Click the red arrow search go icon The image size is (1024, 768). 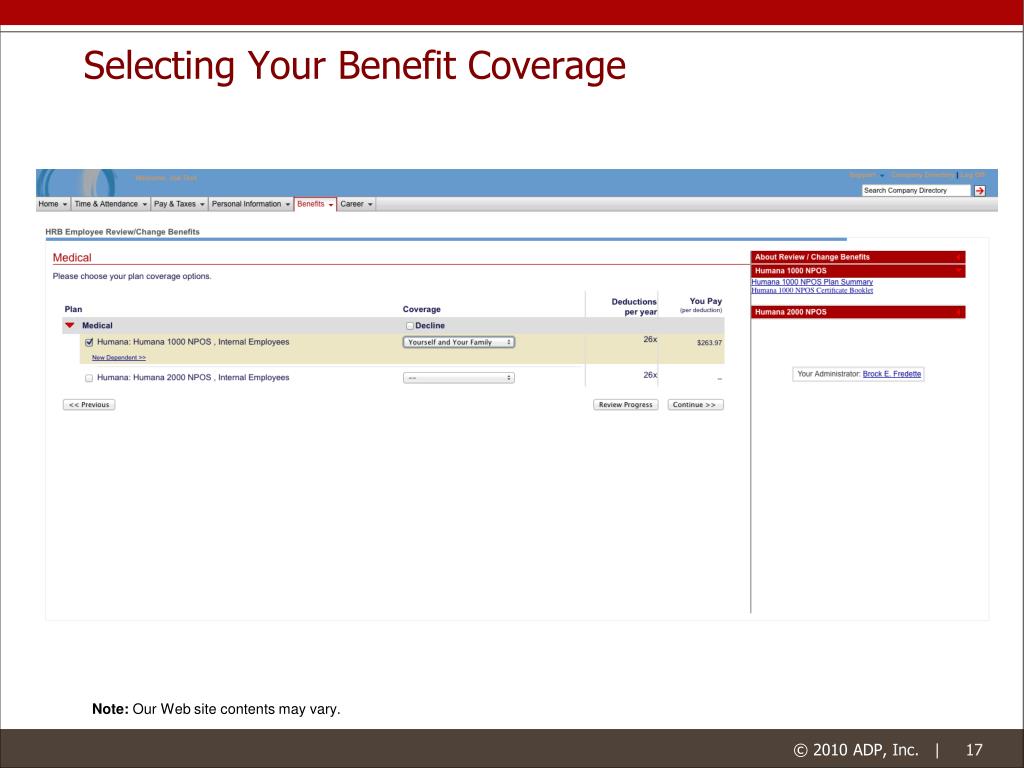point(980,191)
